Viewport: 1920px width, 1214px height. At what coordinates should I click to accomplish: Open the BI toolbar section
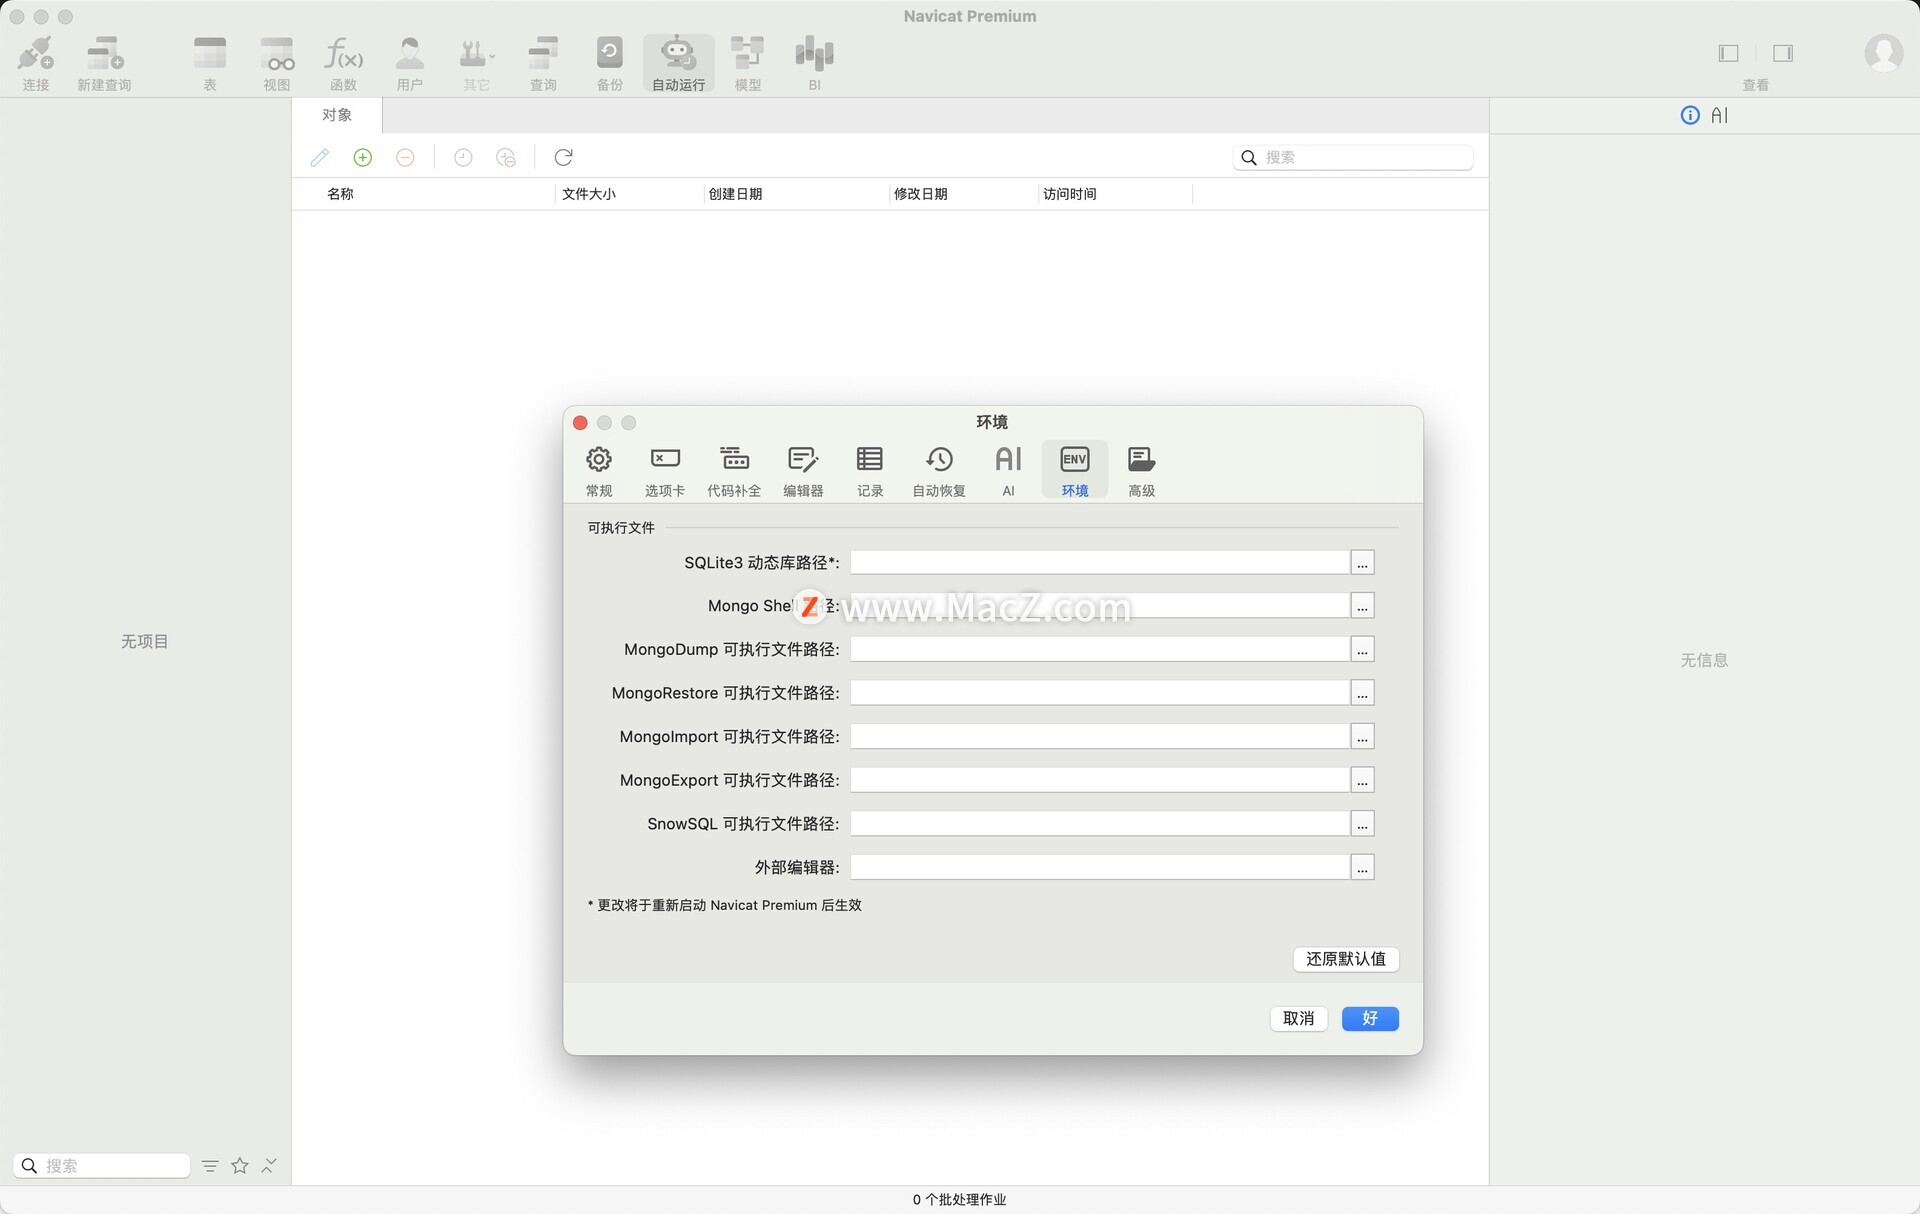[814, 63]
